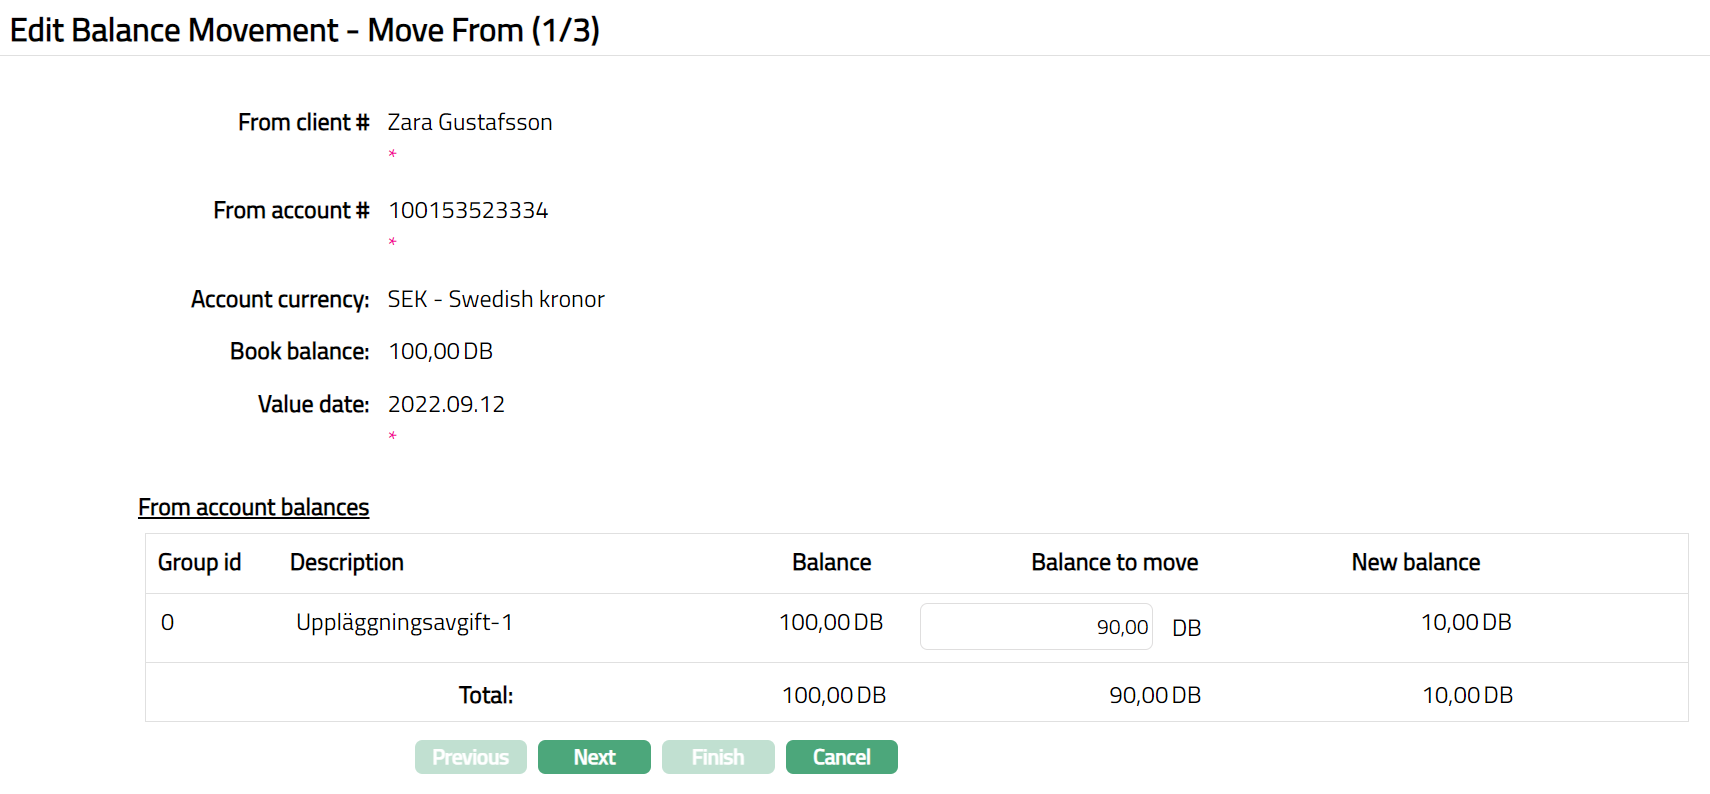This screenshot has width=1710, height=794.
Task: Click the Group id column header
Action: coord(199,562)
